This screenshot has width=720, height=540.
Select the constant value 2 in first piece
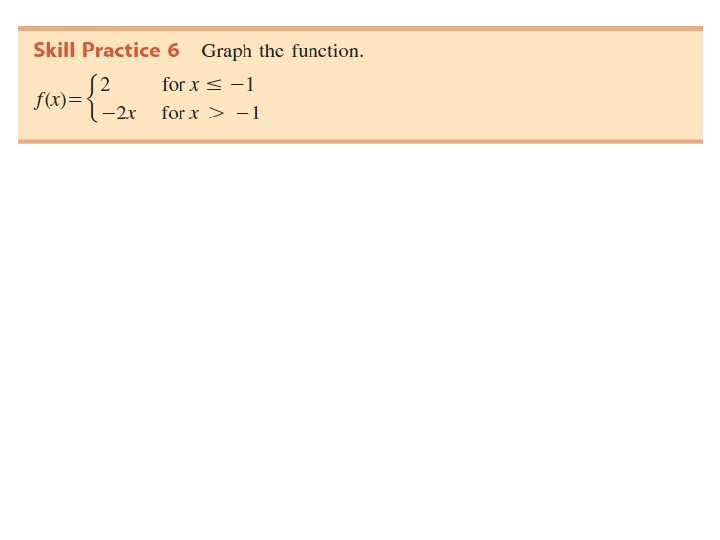point(104,85)
